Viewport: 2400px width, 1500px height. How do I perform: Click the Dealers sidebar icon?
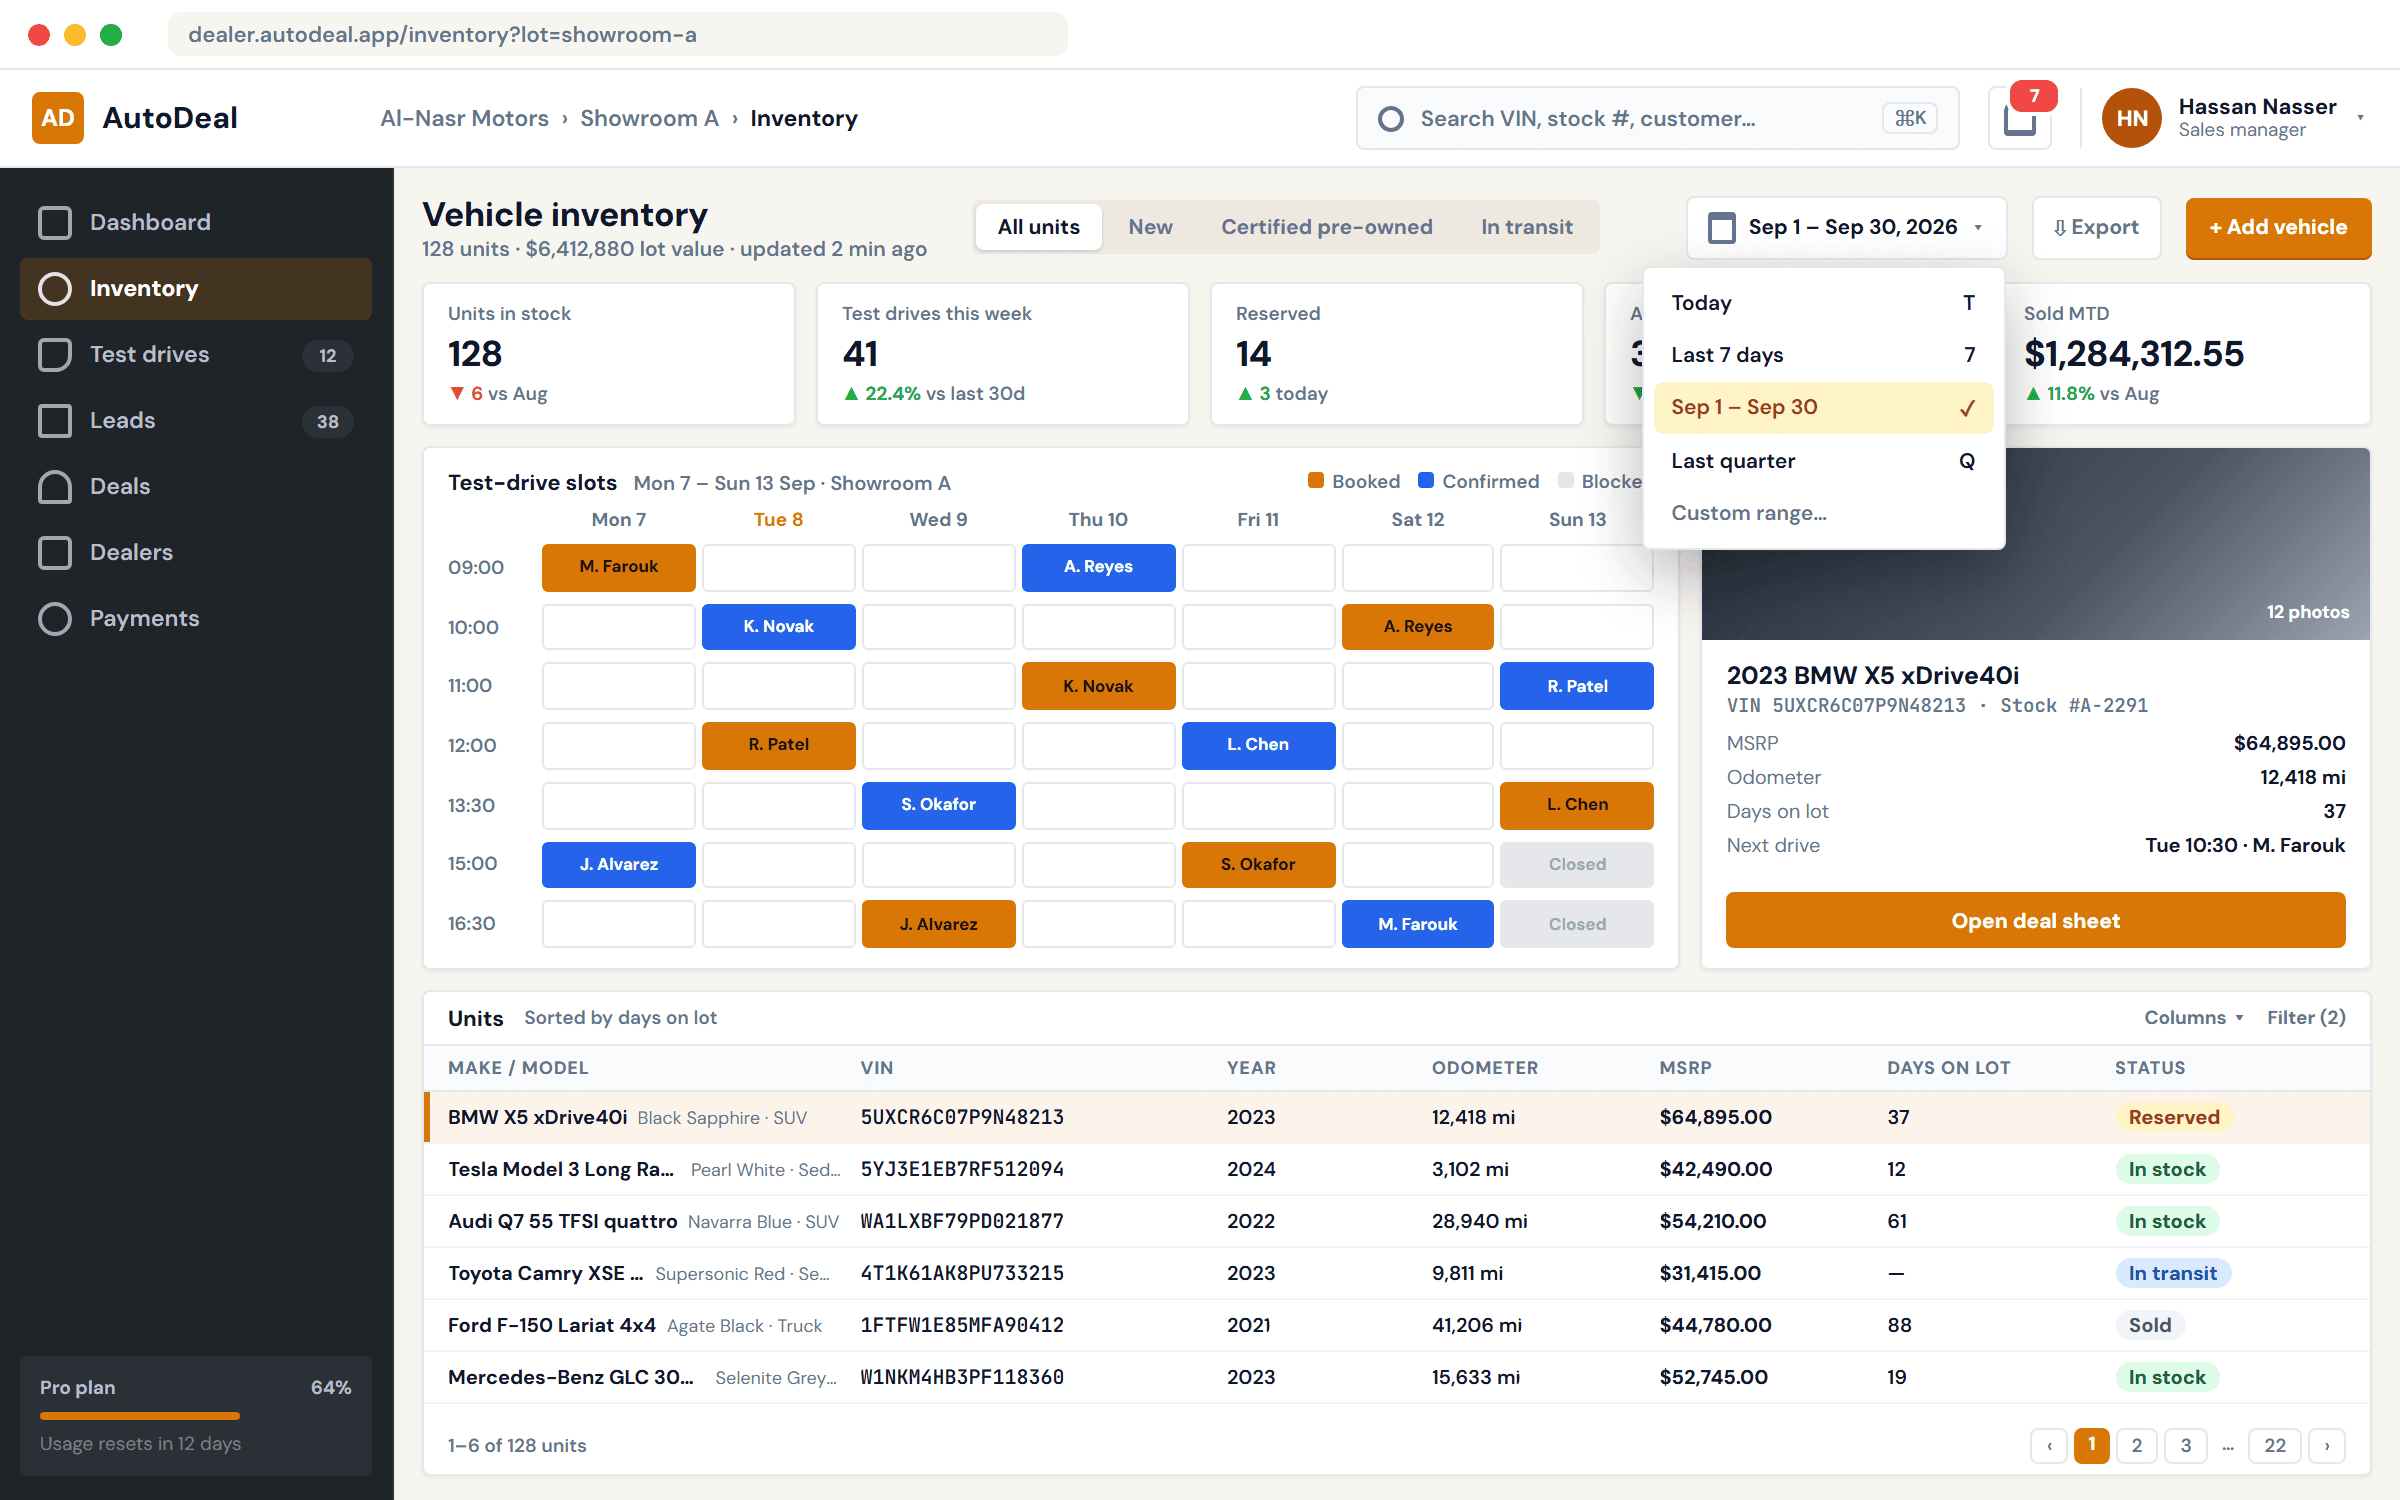tap(55, 552)
